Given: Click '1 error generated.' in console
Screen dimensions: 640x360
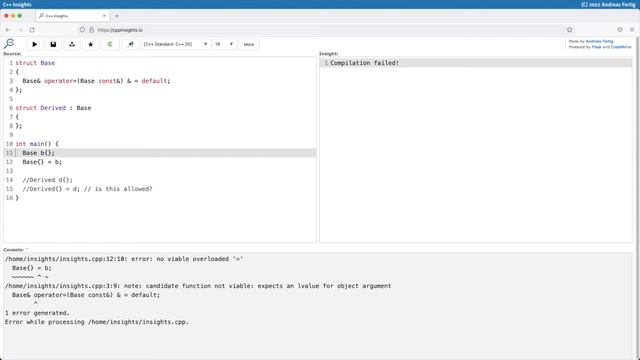Looking at the screenshot, I should coord(37,313).
